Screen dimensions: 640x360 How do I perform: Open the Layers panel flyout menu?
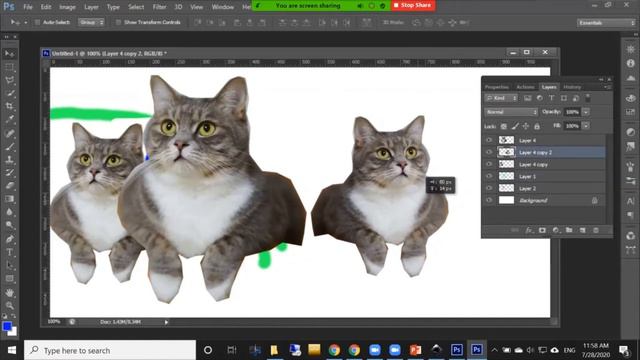point(607,87)
